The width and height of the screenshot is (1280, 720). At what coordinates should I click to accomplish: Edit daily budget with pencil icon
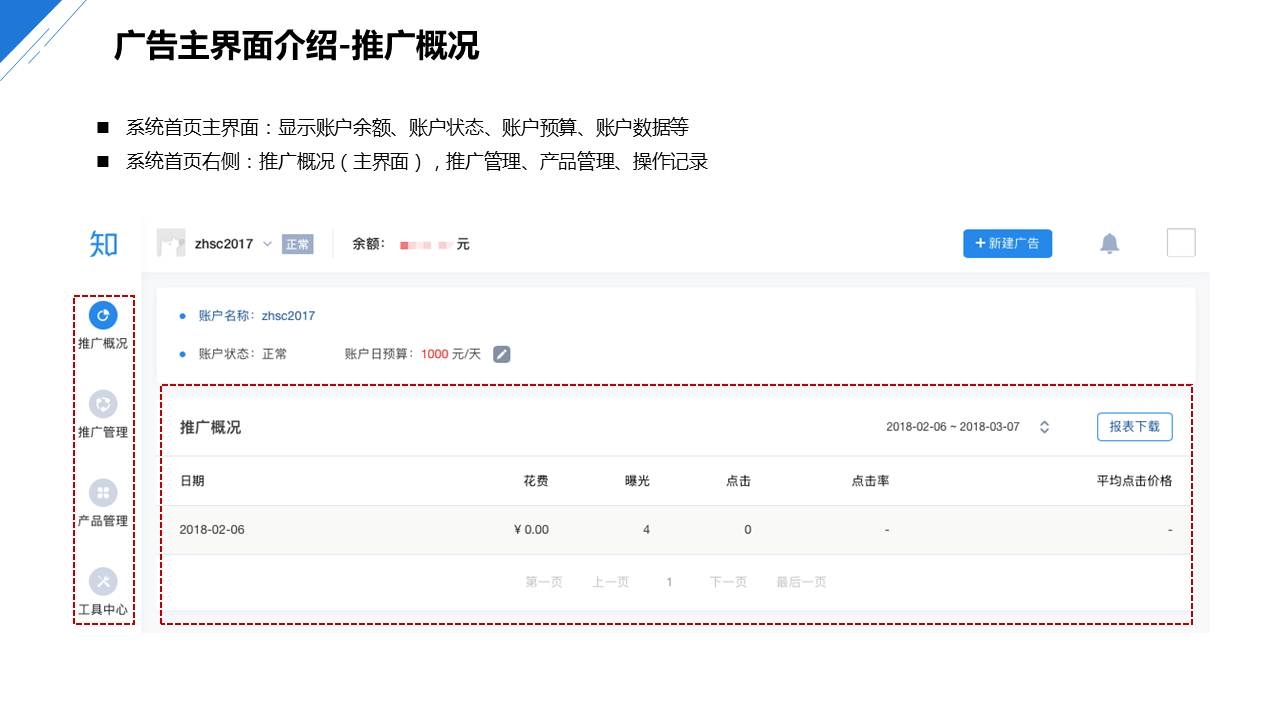coord(502,354)
